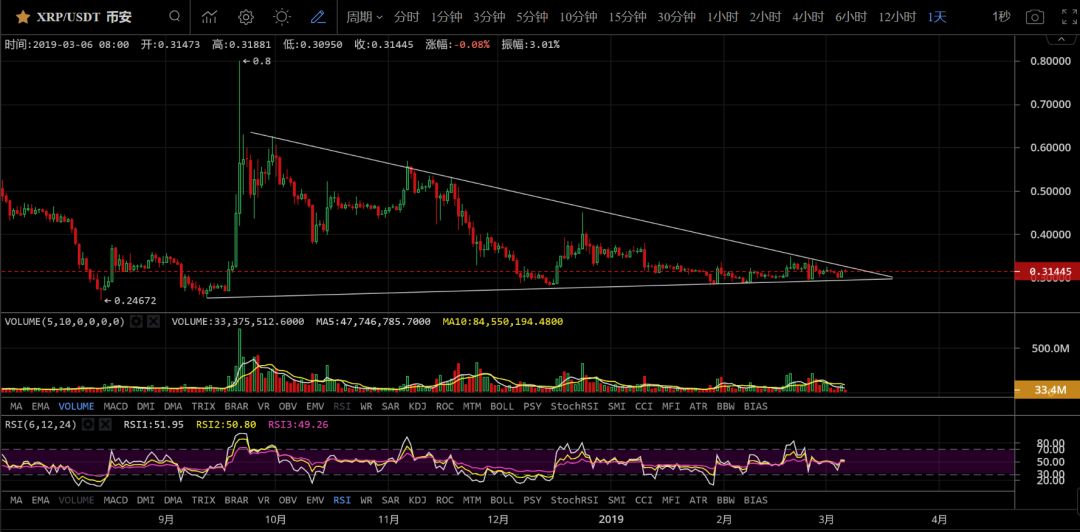Screen dimensions: 1080x532
Task: Choose MFI in the volume panel indicator row
Action: [671, 407]
